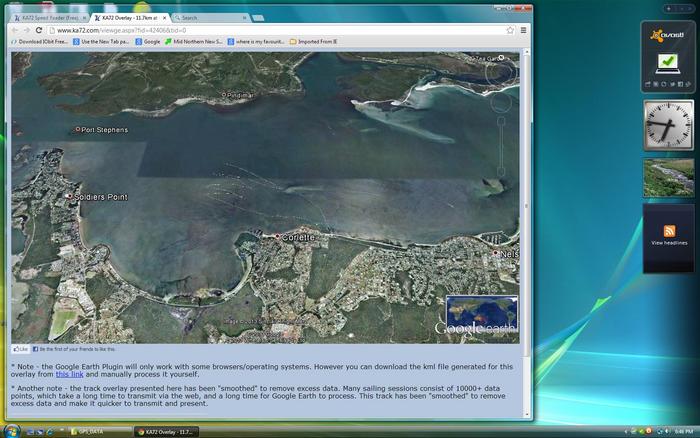700x438 pixels.
Task: Click the browser back arrow button
Action: 14,30
